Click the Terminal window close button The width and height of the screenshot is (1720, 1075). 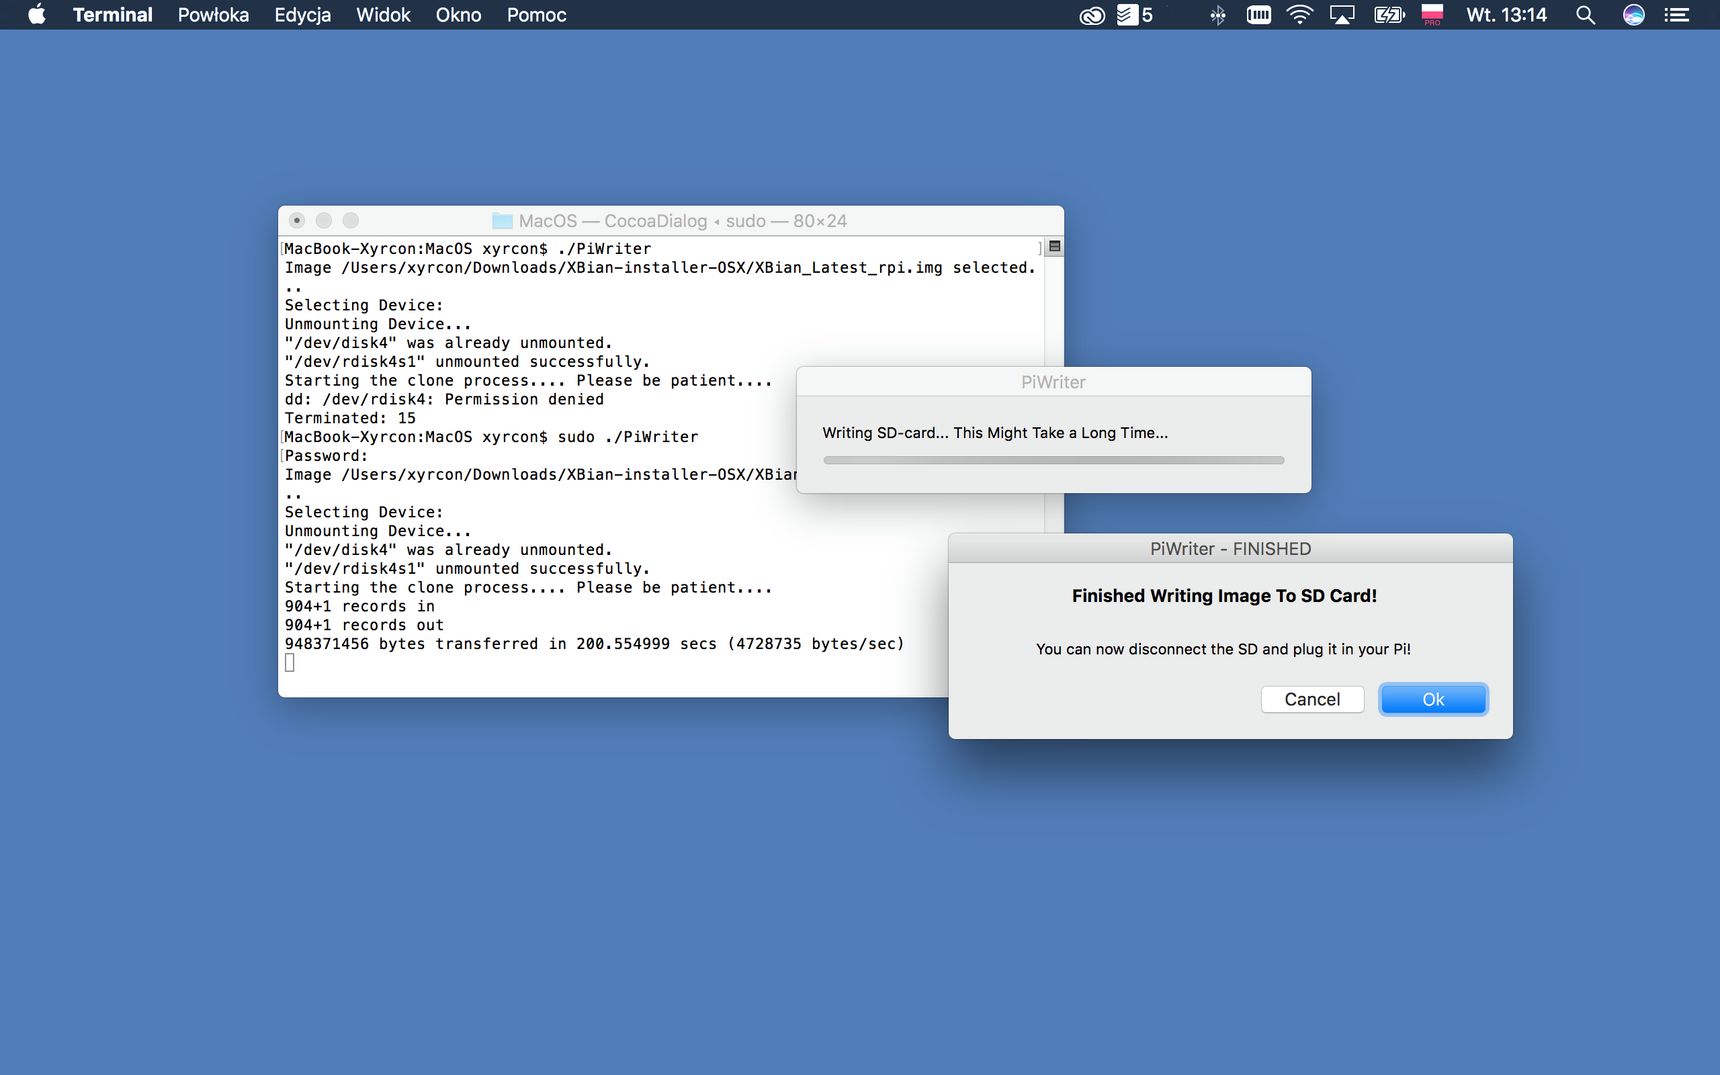click(x=297, y=220)
